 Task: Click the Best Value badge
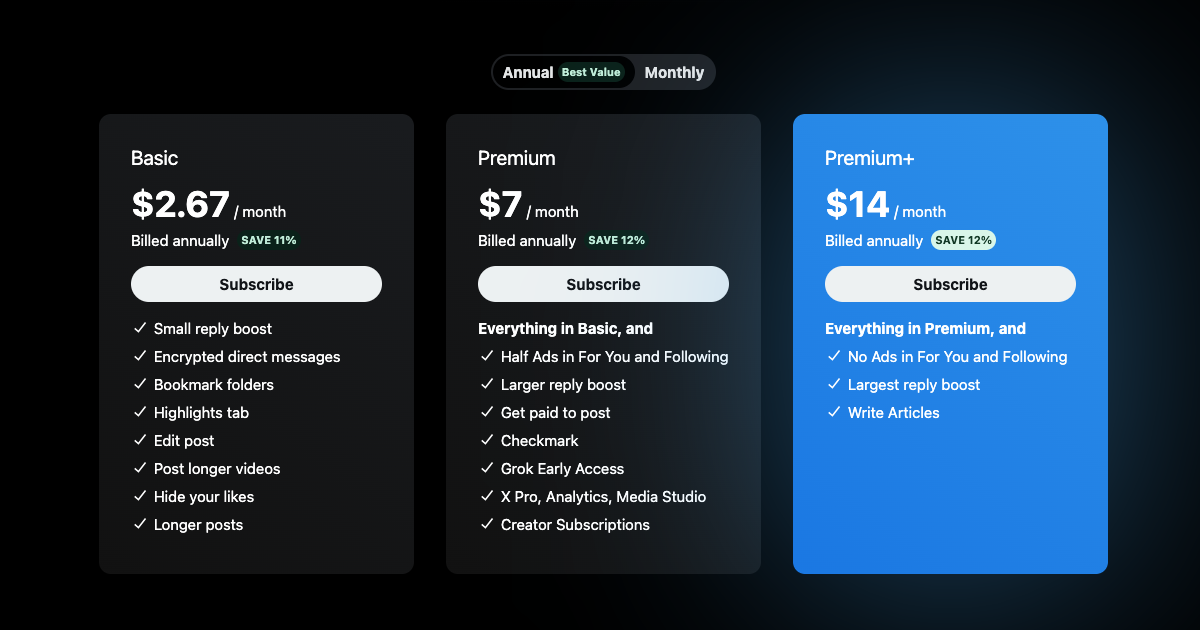pos(591,72)
